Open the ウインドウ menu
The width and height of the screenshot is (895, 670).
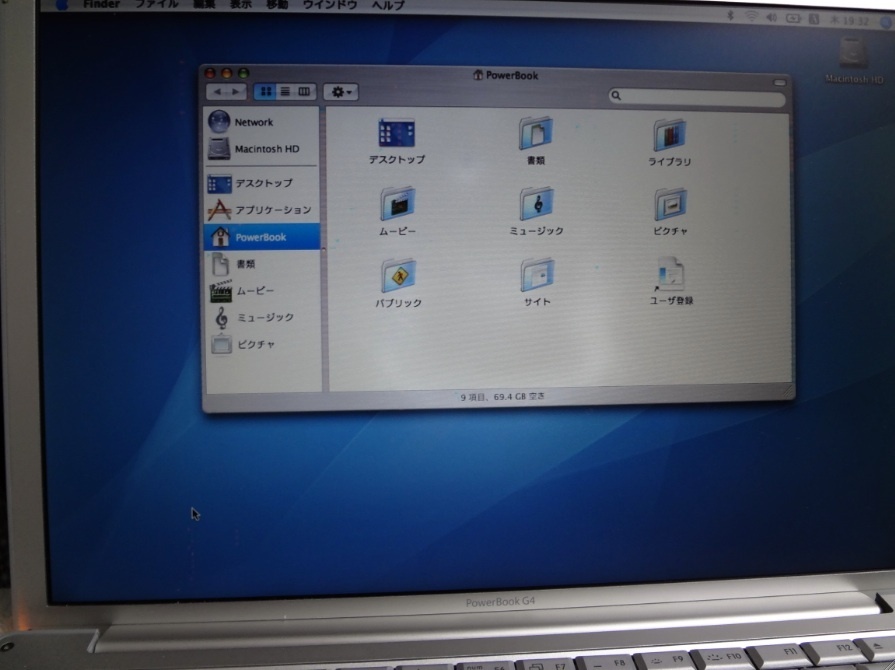tap(330, 5)
